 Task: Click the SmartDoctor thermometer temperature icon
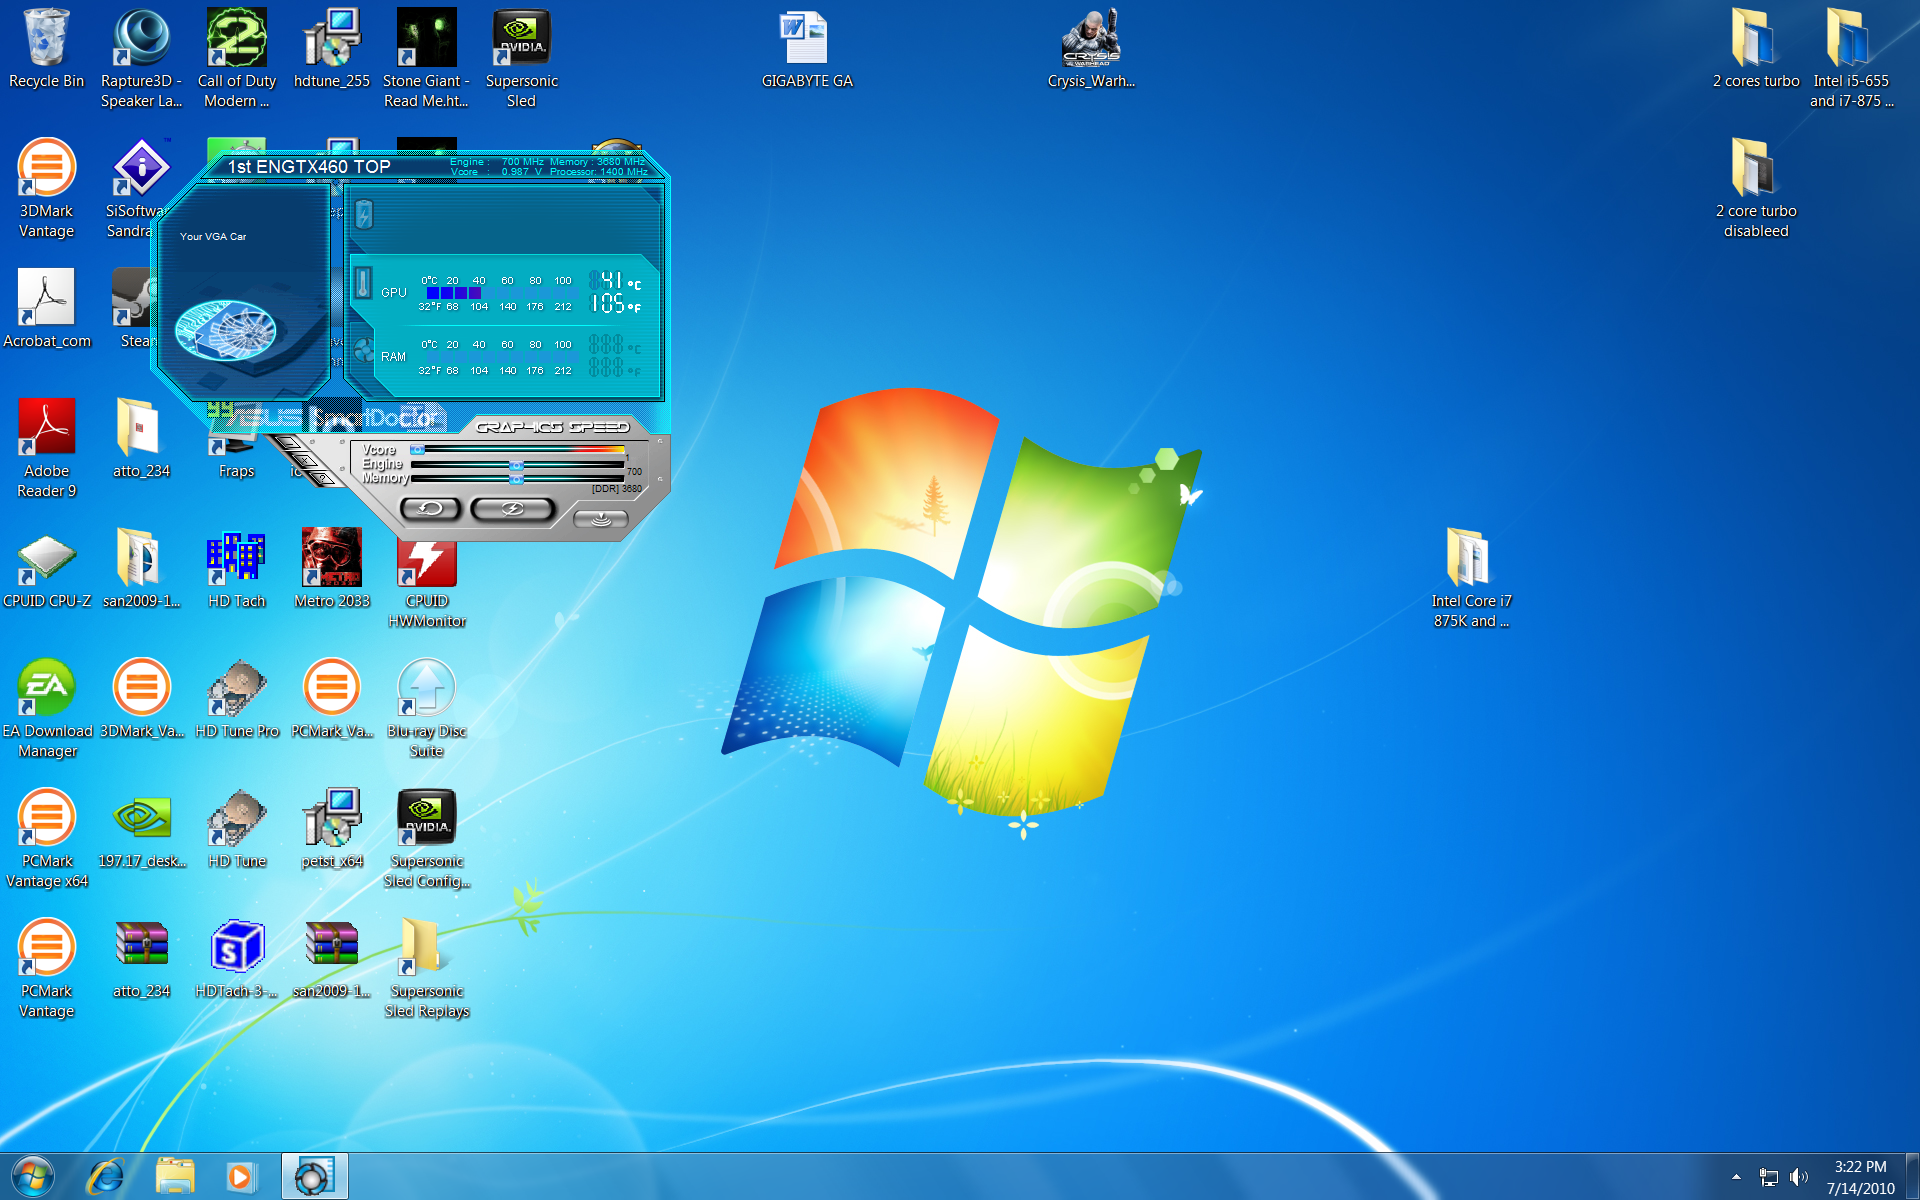pos(364,283)
